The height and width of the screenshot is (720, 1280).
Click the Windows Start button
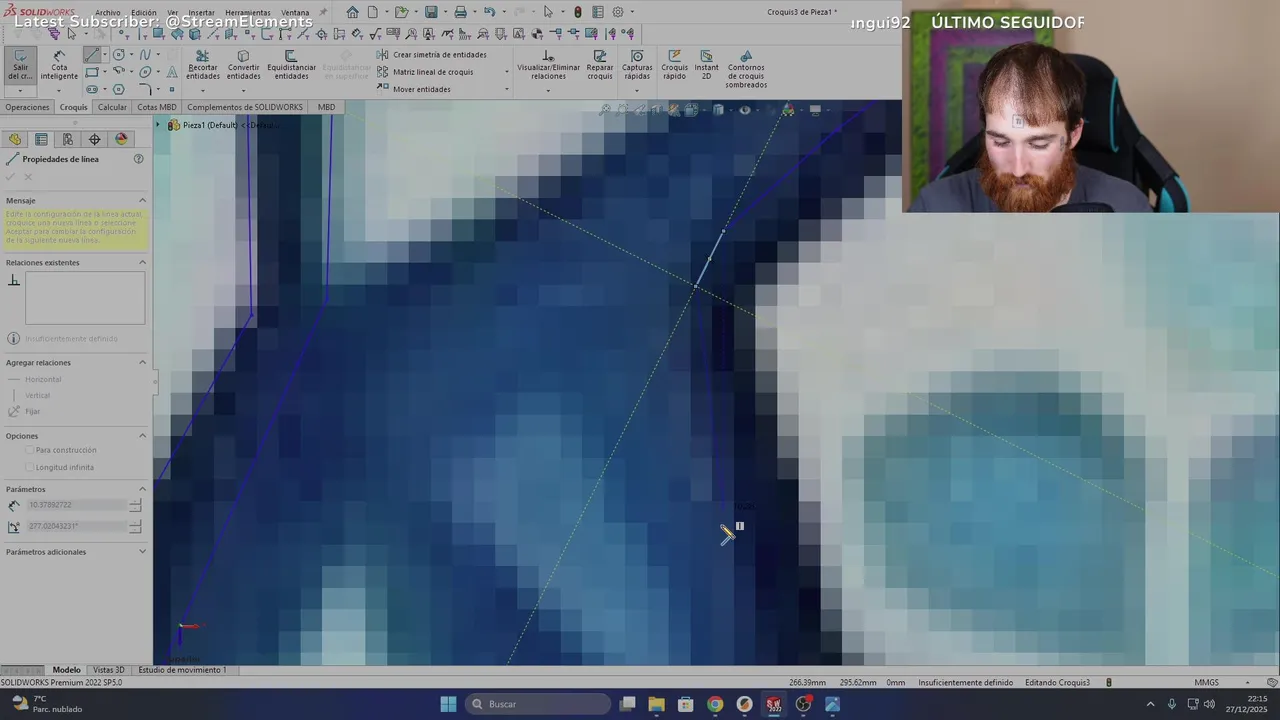pos(448,704)
